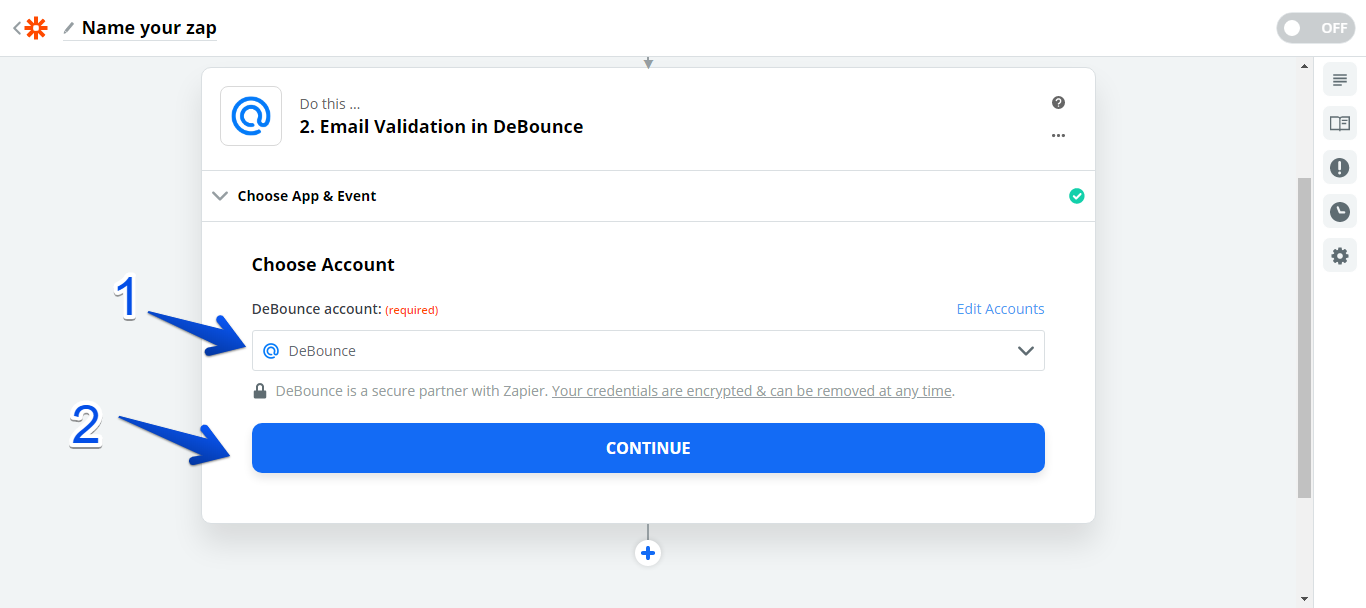1366x608 pixels.
Task: Click the Name your zap title field
Action: coord(149,28)
